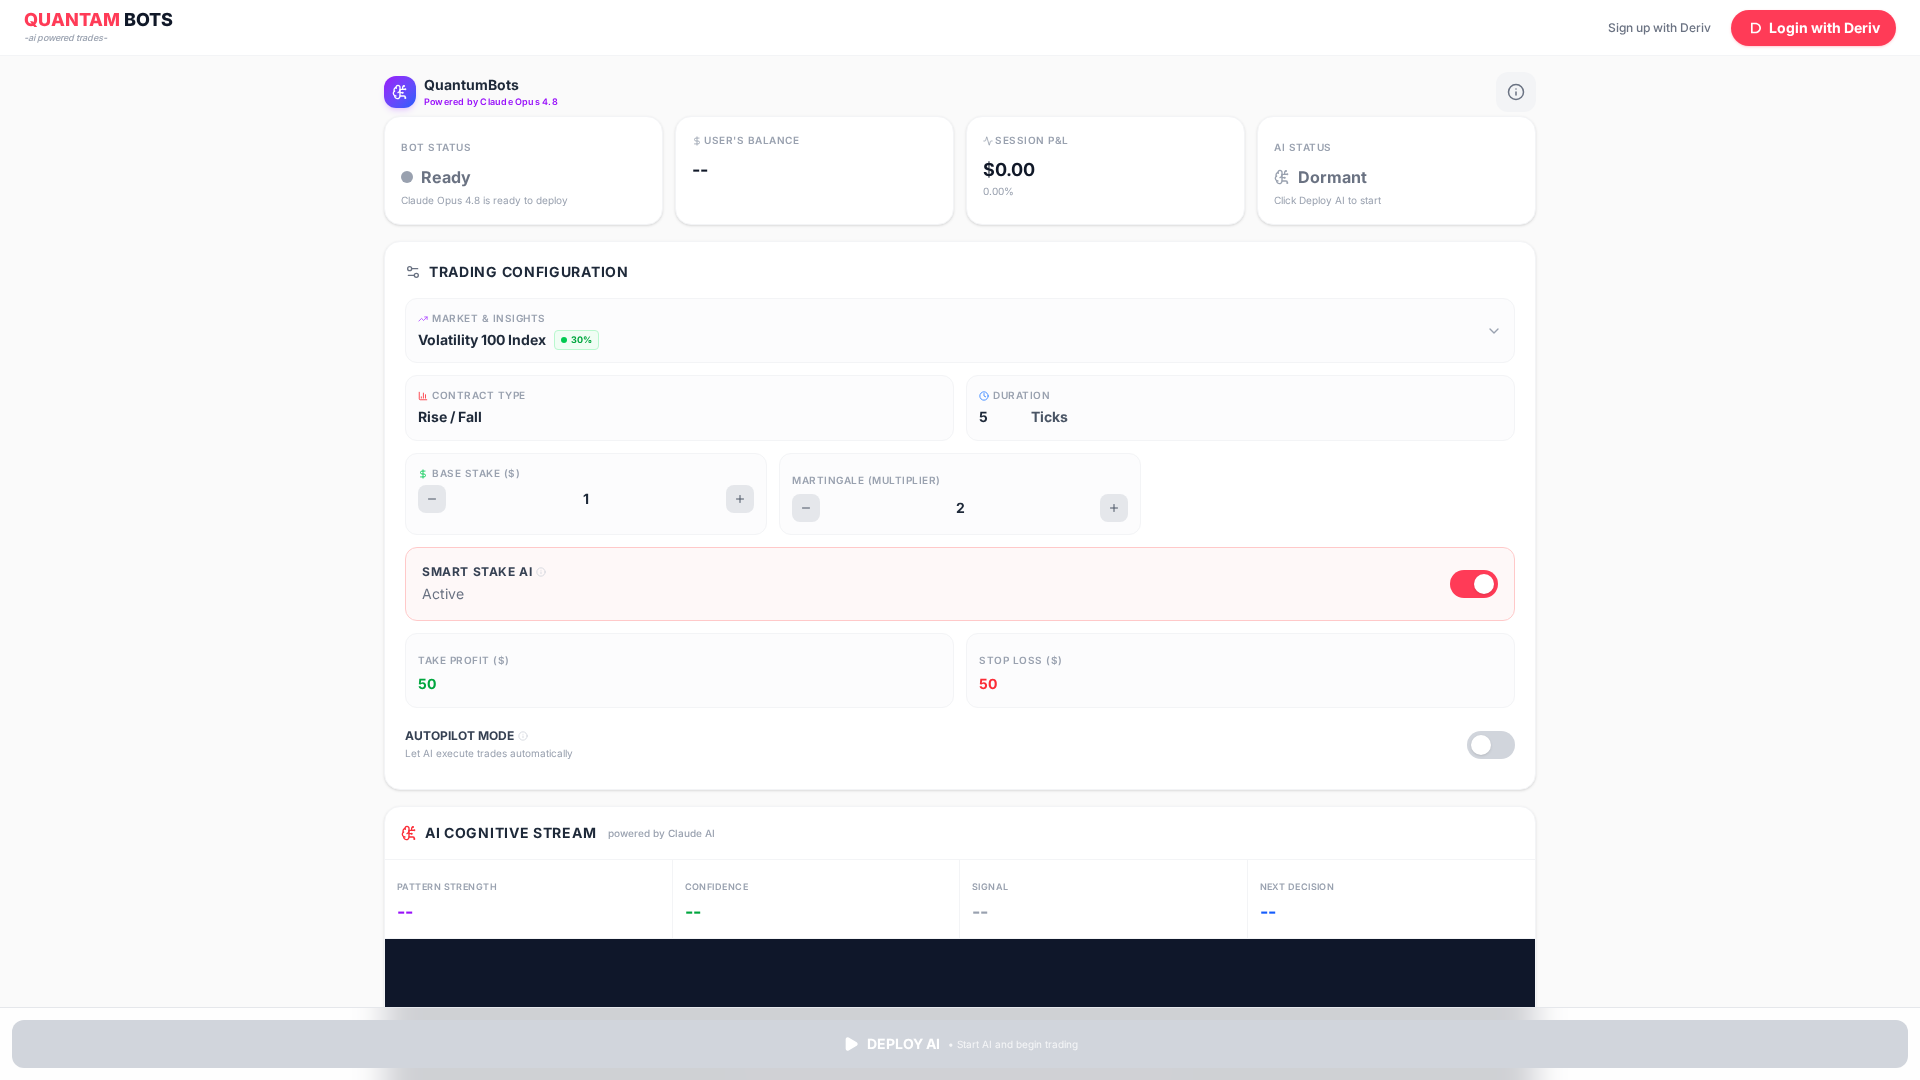Click the Login with Deriv 'D' icon

pyautogui.click(x=1755, y=28)
